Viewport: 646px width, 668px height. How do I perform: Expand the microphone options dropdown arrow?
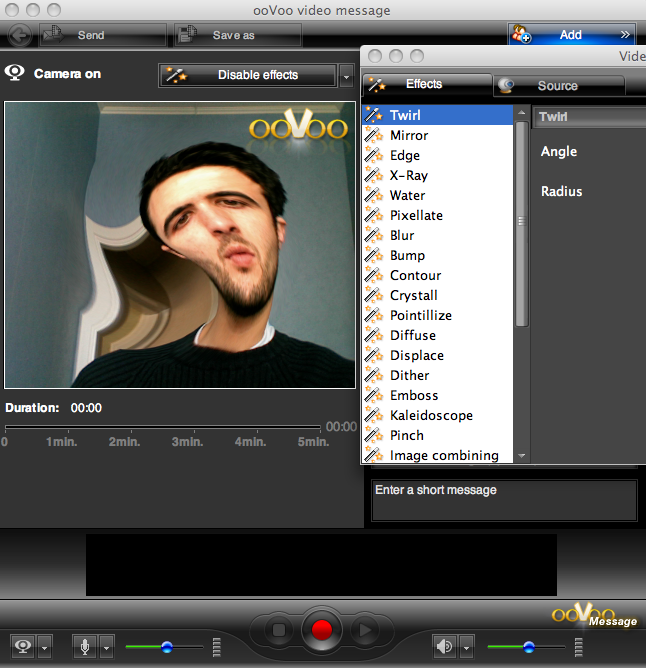(x=107, y=648)
